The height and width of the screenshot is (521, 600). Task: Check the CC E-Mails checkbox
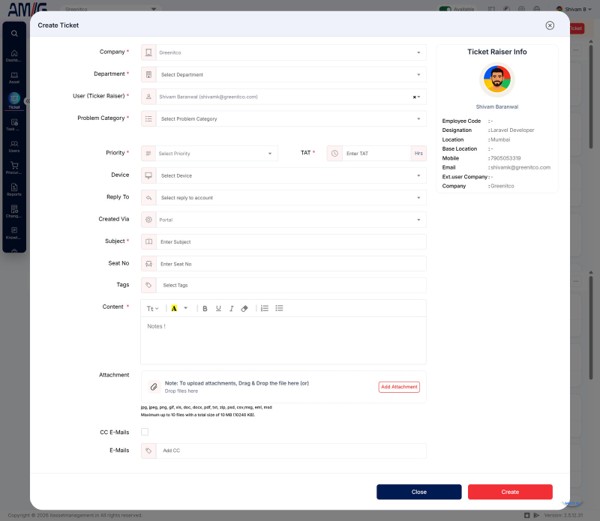145,432
